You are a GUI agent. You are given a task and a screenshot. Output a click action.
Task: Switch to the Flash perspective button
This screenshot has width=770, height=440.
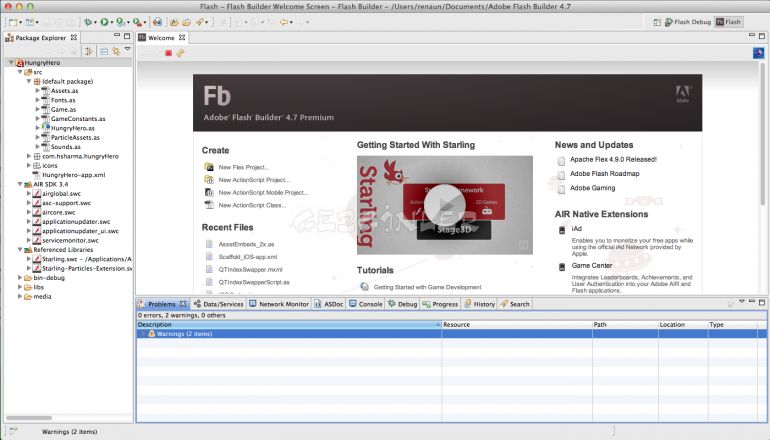point(728,22)
